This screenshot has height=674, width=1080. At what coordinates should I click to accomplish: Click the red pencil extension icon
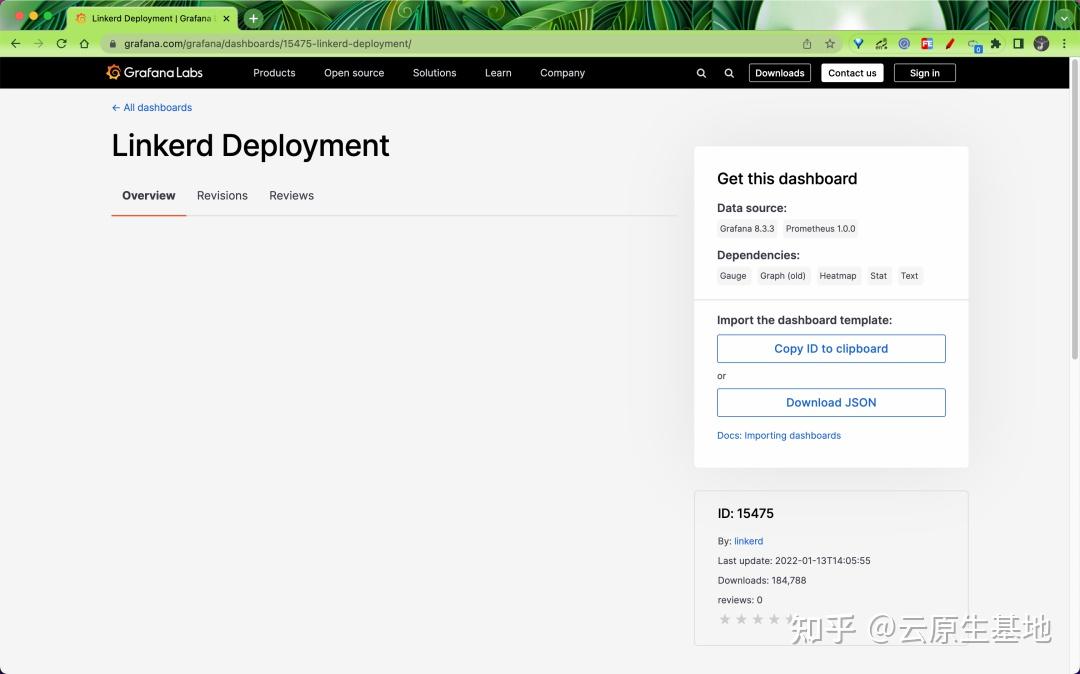tap(951, 43)
